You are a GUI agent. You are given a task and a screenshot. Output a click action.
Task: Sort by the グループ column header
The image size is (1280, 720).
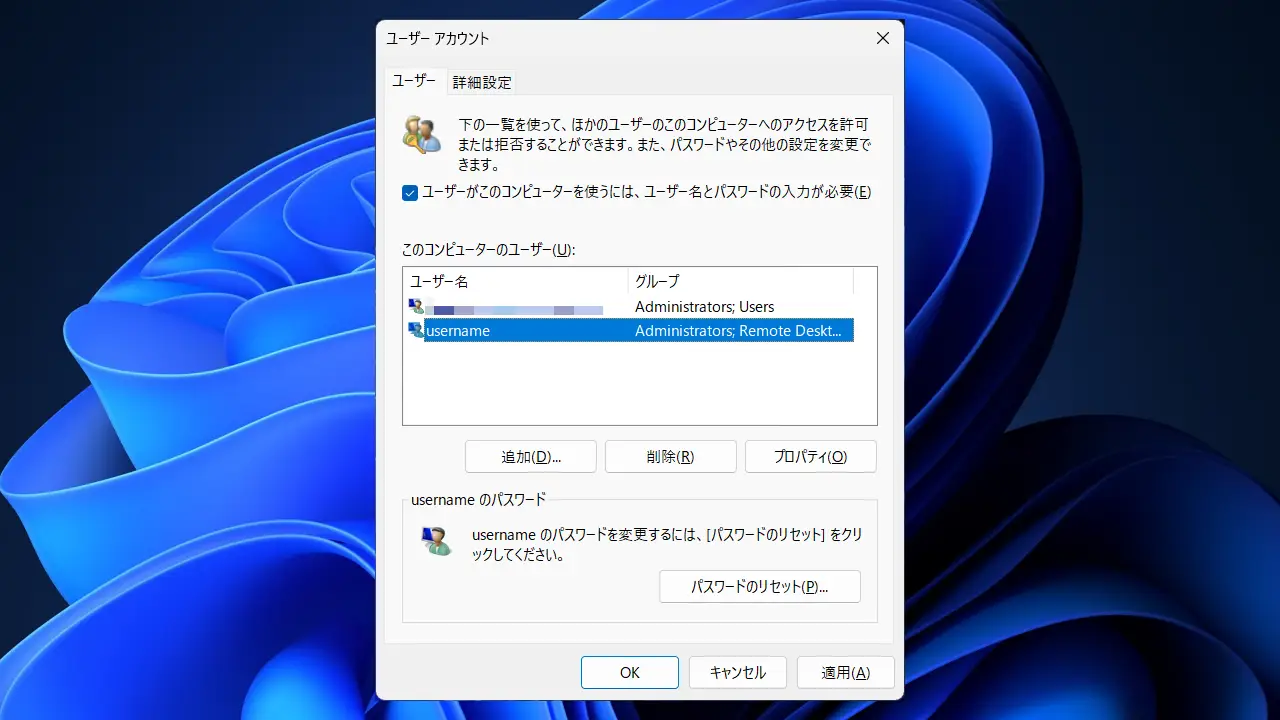740,281
